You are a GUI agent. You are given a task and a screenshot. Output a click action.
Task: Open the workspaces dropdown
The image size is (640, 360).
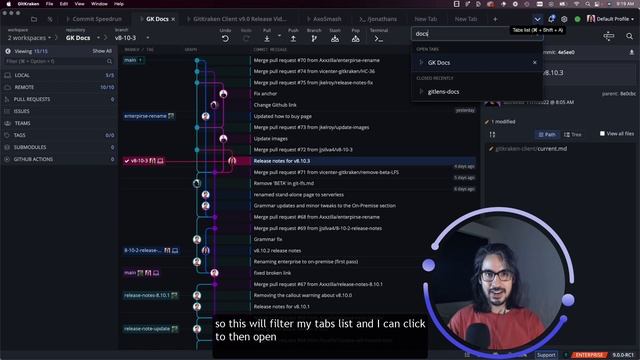tap(30, 38)
